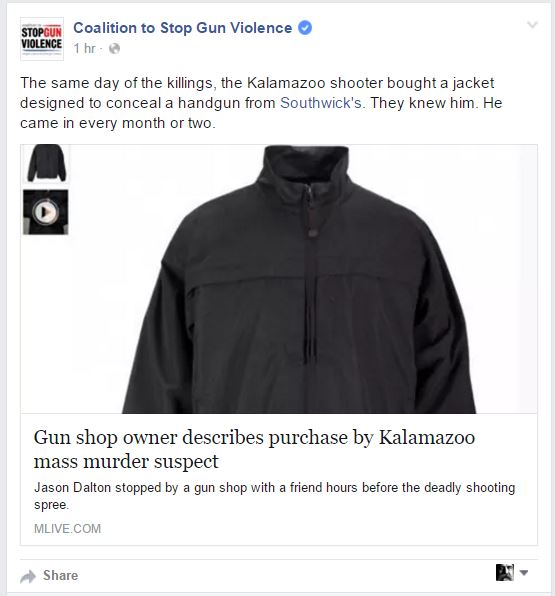
Task: Expand the post options chevron
Action: (532, 25)
